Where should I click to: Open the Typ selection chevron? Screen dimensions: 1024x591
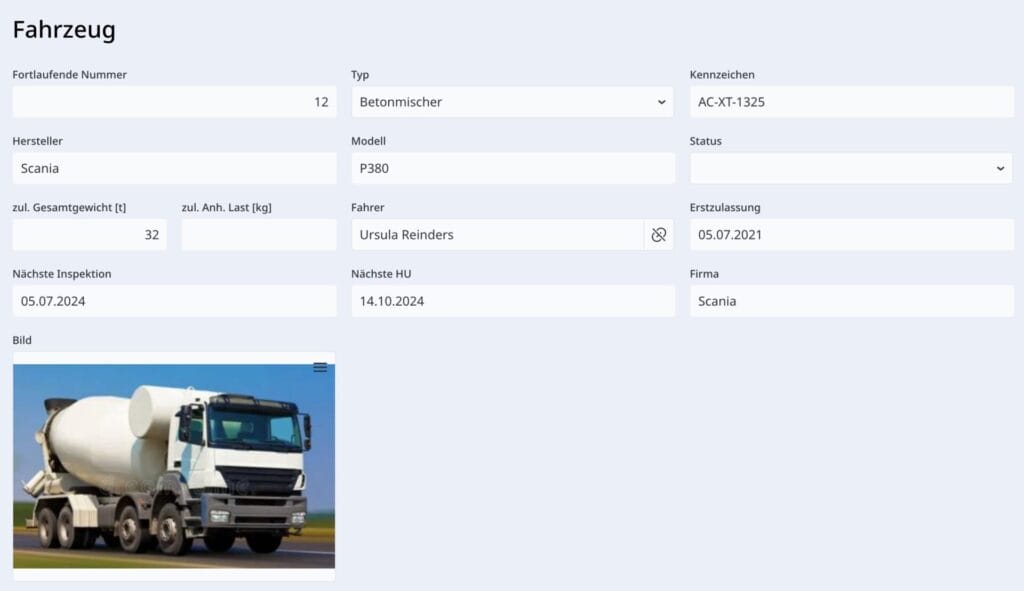point(660,101)
